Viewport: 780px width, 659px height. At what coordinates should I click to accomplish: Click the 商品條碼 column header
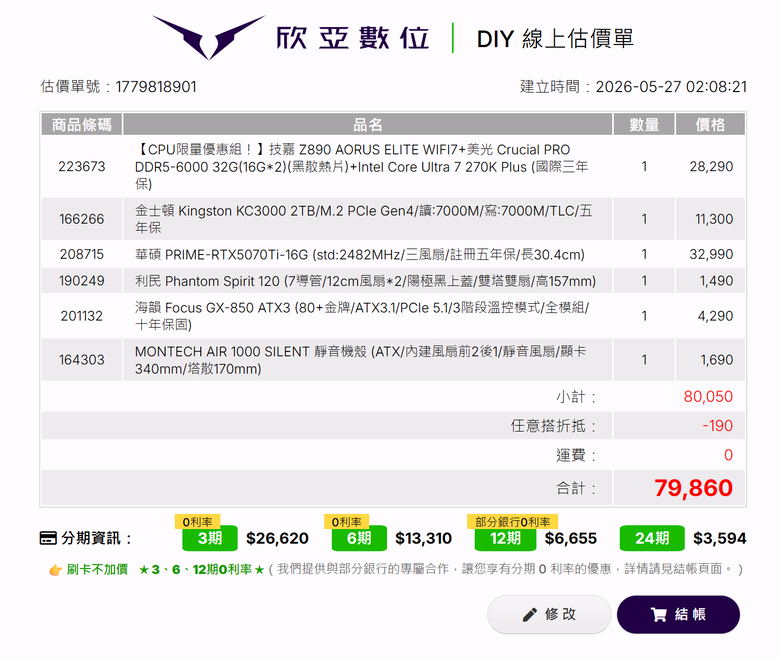click(x=82, y=124)
